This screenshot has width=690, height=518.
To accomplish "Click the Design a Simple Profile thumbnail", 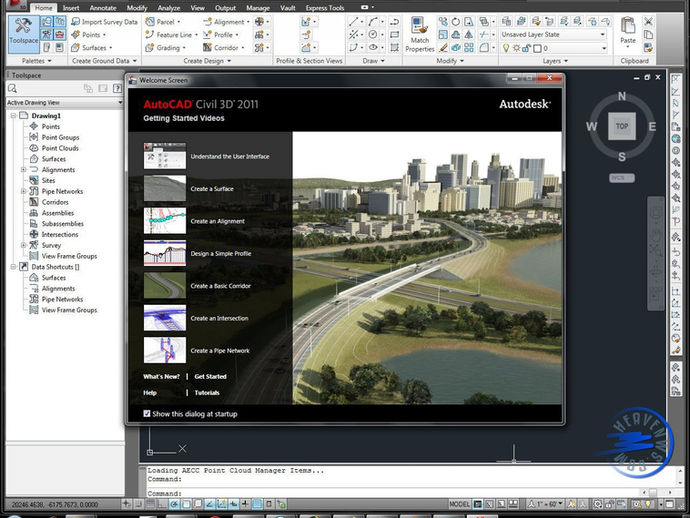I will coord(165,253).
